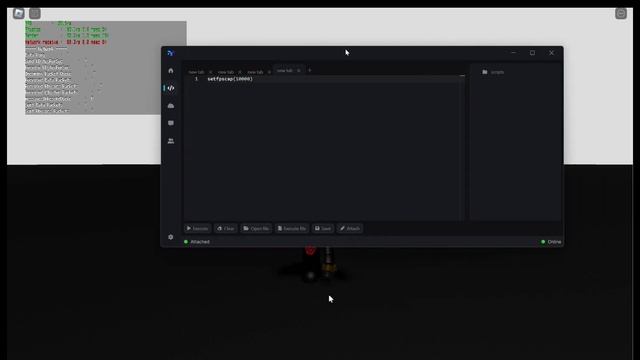The width and height of the screenshot is (640, 360).
Task: Close the active editor tab
Action: coord(299,71)
